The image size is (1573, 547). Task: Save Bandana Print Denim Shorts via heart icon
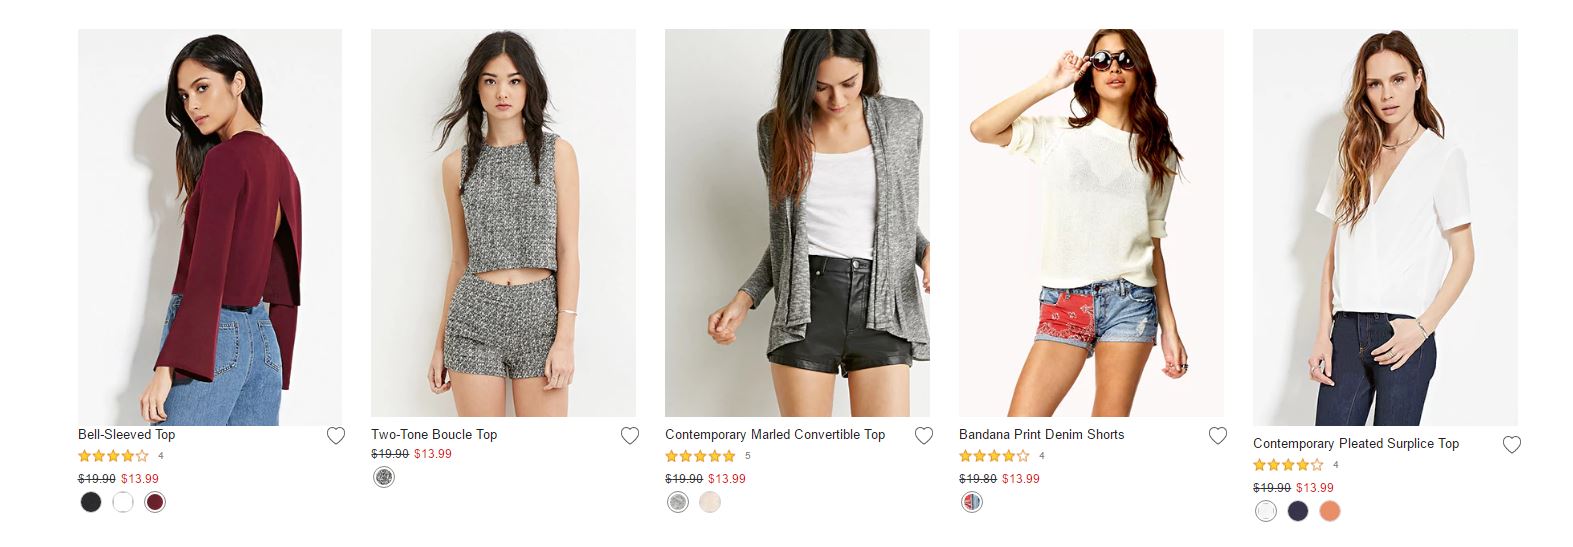click(x=1218, y=436)
